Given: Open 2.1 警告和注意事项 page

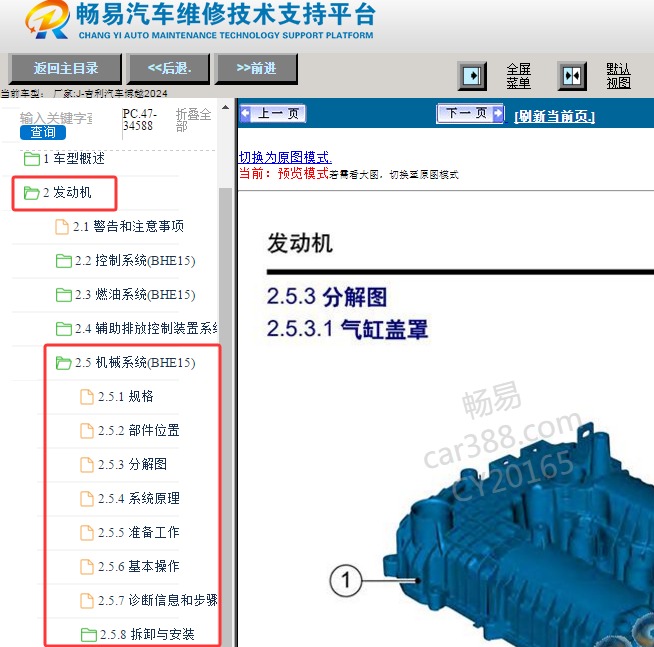Looking at the screenshot, I should [128, 227].
